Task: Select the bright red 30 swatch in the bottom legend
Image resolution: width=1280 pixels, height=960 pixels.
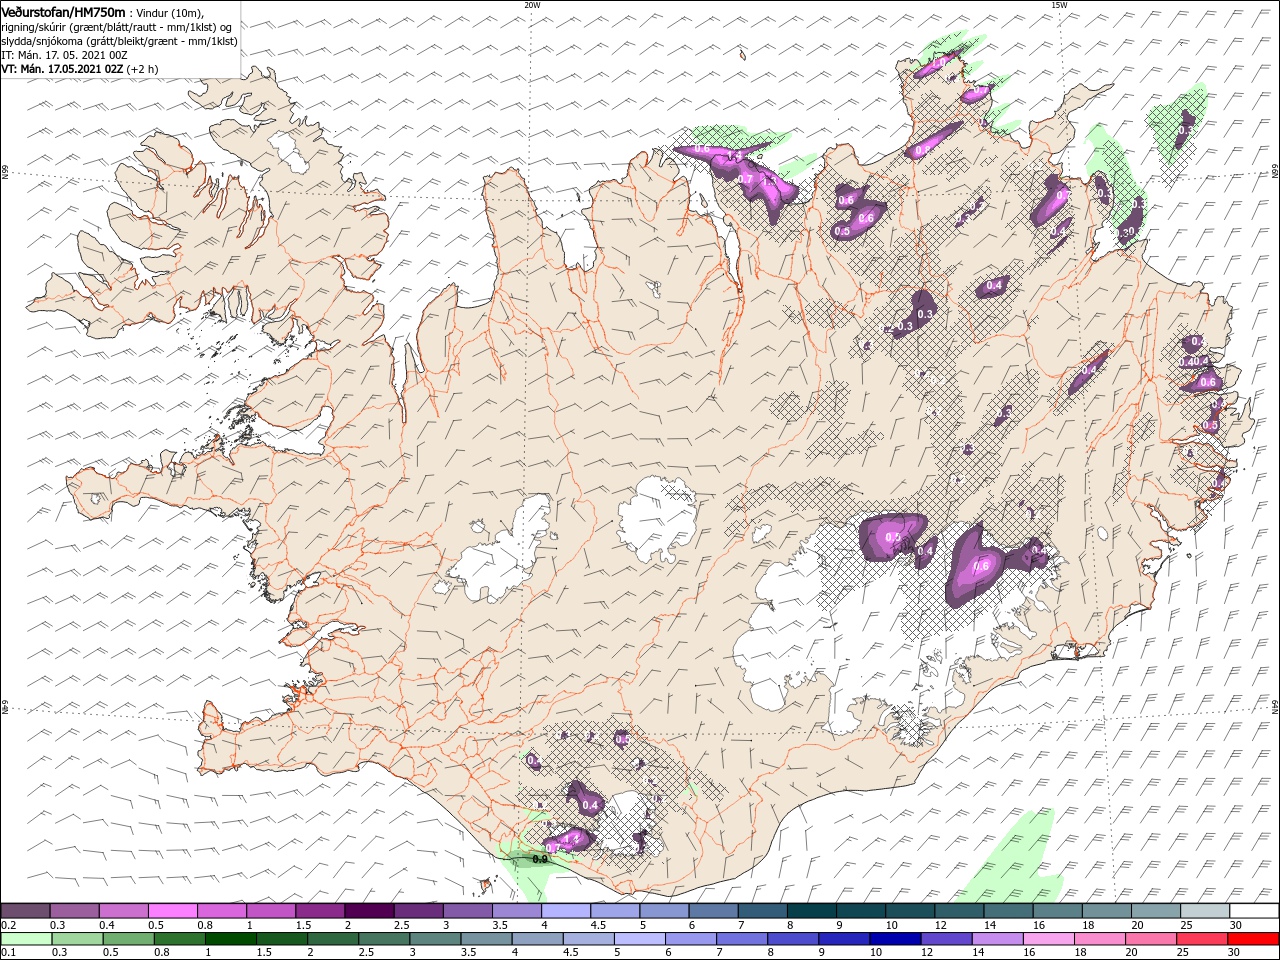Action: [1253, 939]
